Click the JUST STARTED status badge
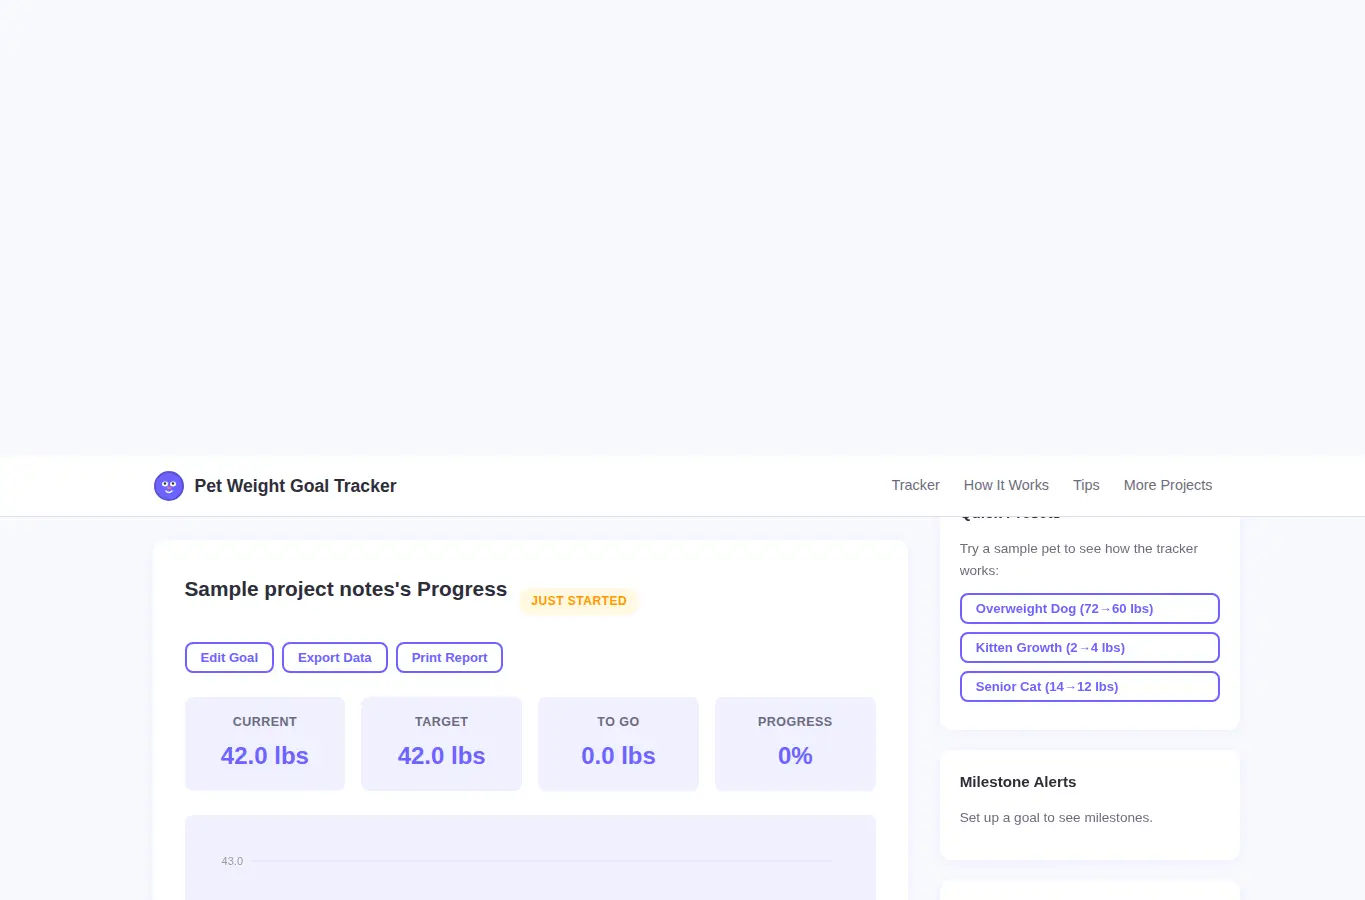Viewport: 1365px width, 900px height. click(x=578, y=601)
